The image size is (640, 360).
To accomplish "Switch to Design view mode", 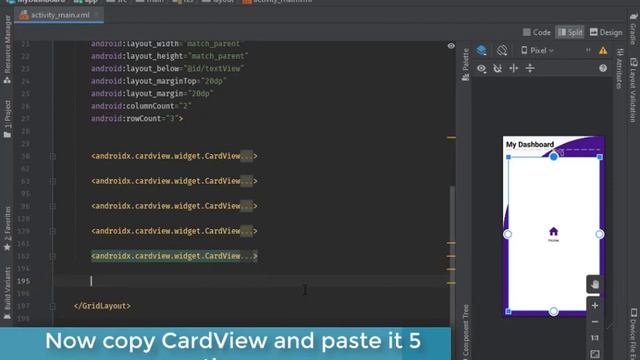I will tap(606, 32).
